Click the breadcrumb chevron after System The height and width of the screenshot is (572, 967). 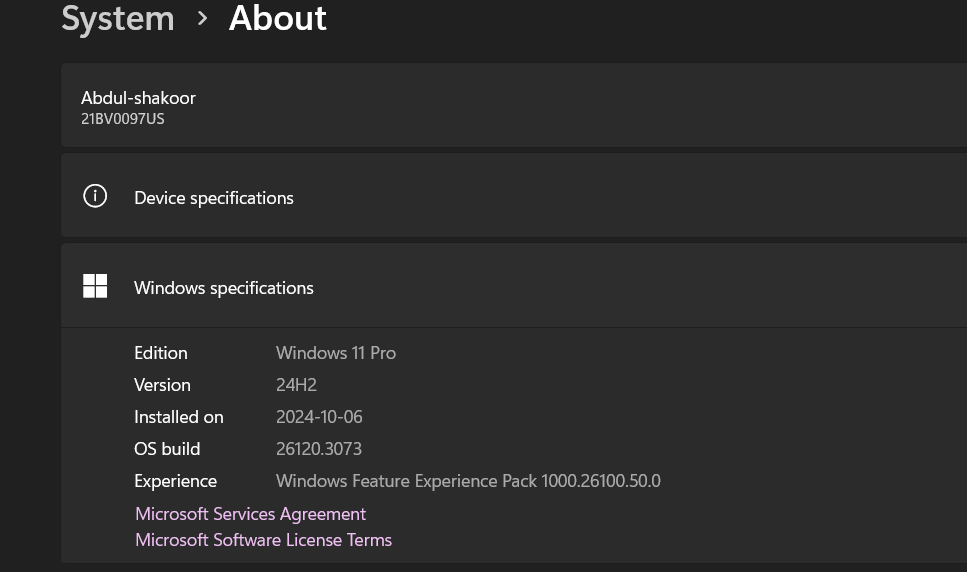(202, 18)
